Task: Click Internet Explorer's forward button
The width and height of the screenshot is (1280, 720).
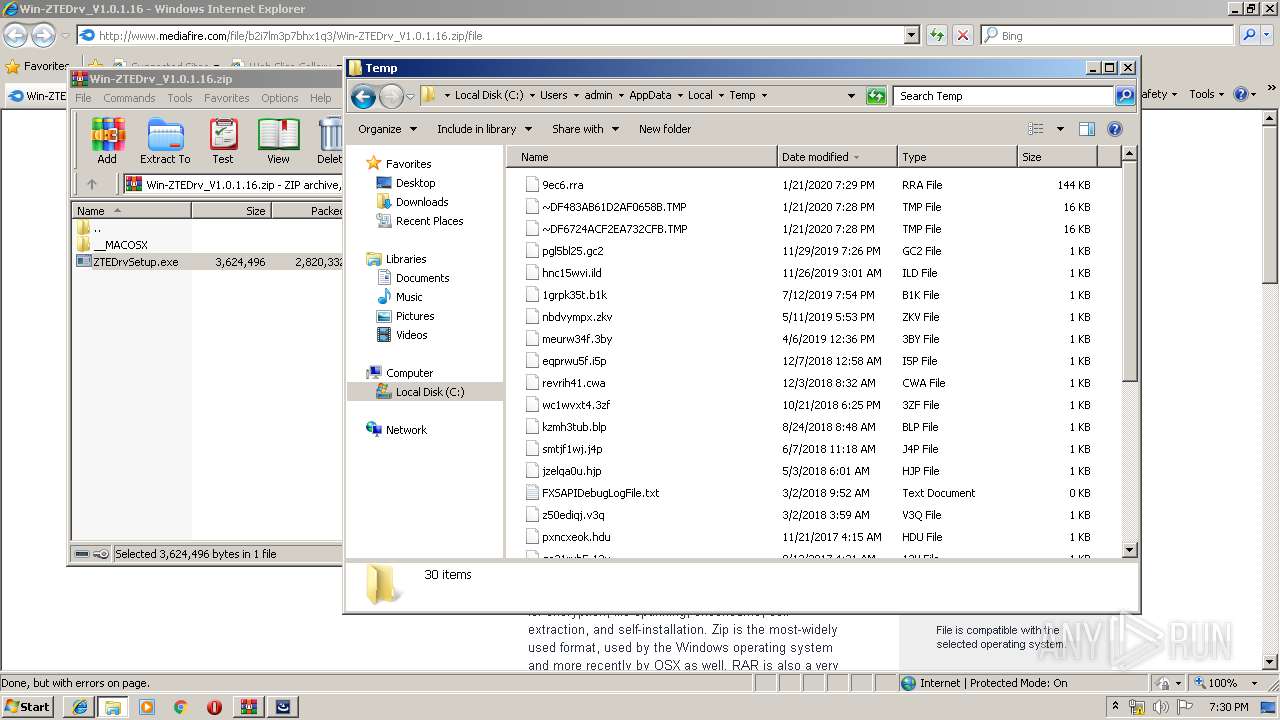Action: [x=43, y=35]
